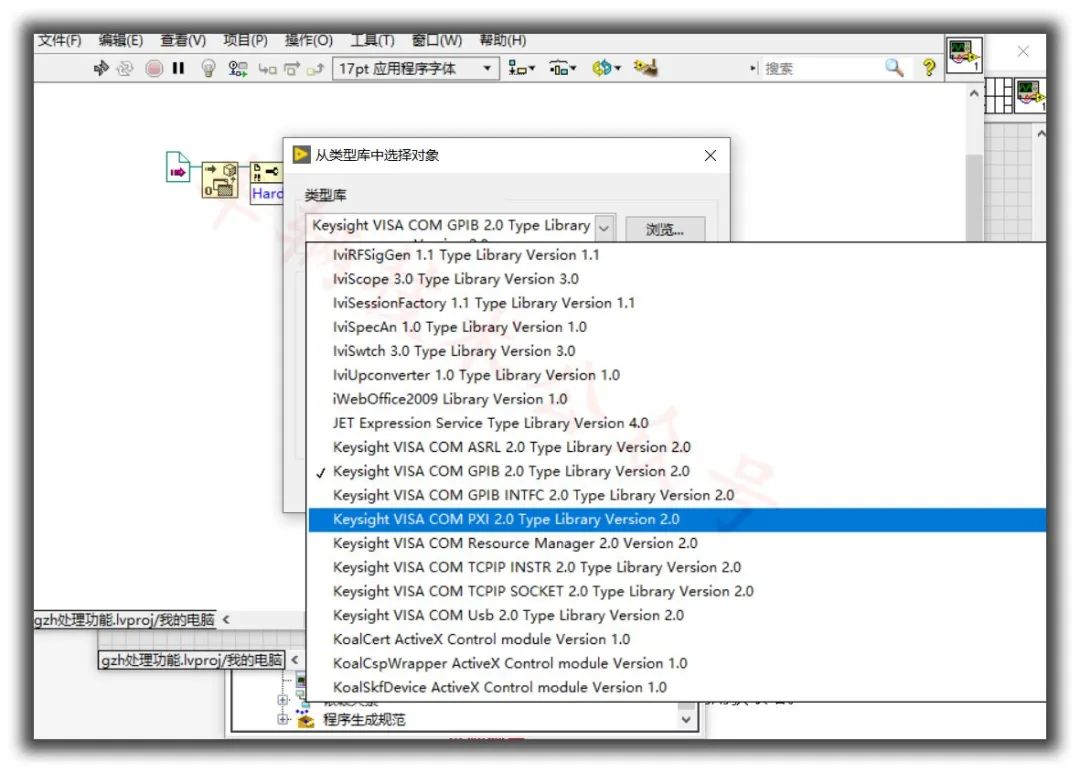Select IviSwtch 3.0 Type Library Version 3.0
This screenshot has width=1080, height=773.
676,351
